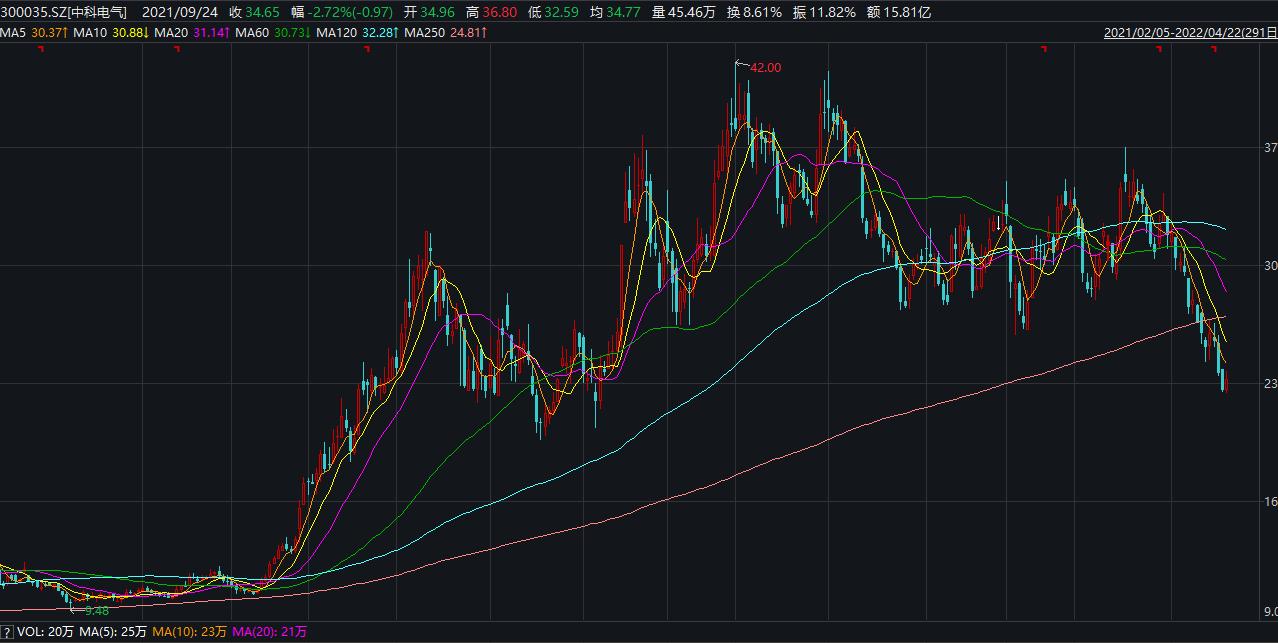Open the 2021/02/05-2022/04/22 date range link
This screenshot has height=643, width=1278.
coord(1188,33)
